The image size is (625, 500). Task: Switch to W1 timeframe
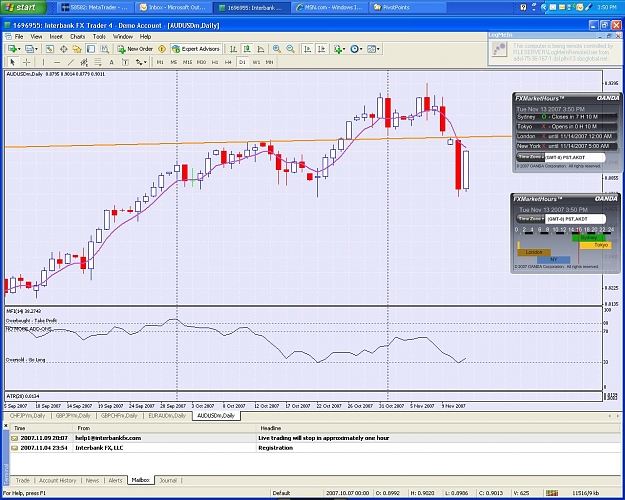click(x=256, y=62)
